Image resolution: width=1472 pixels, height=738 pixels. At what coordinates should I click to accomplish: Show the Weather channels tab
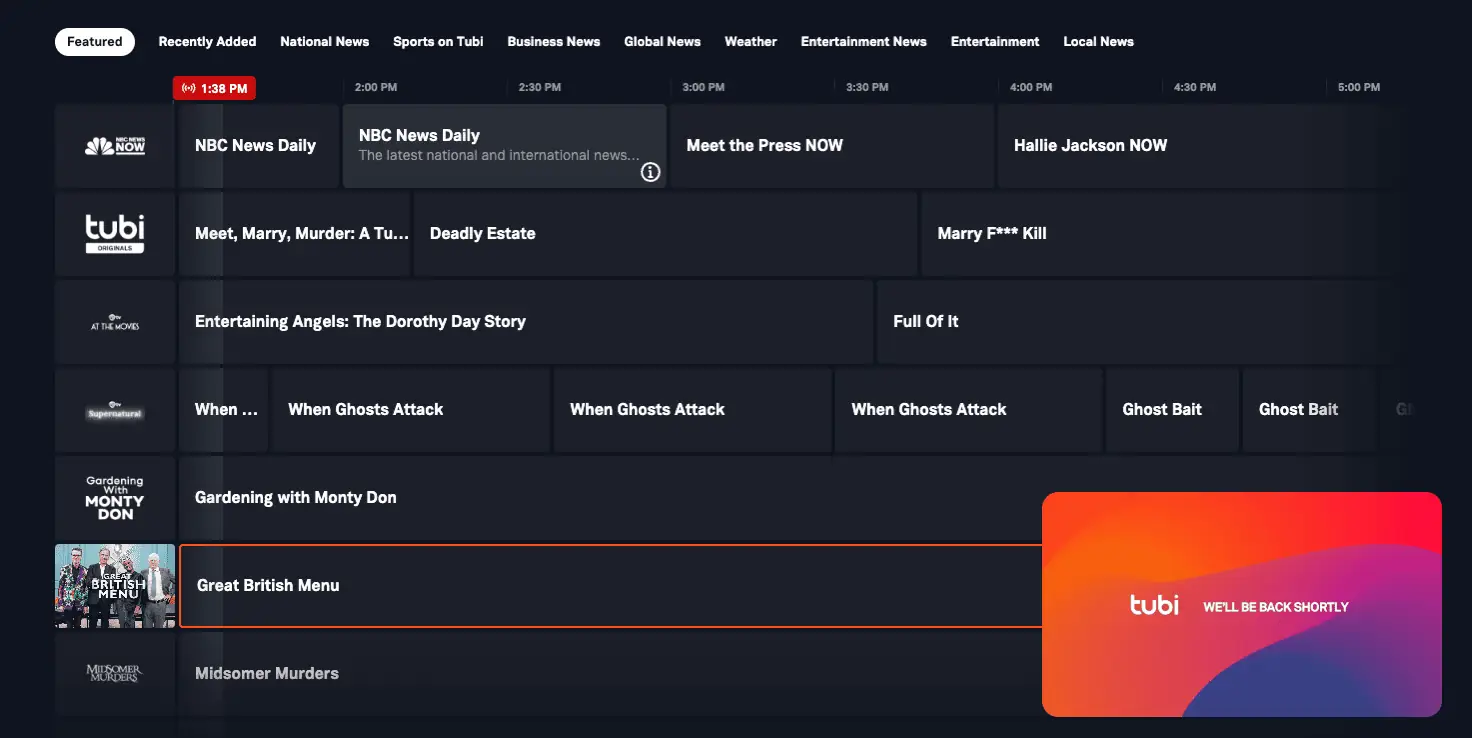pyautogui.click(x=751, y=42)
